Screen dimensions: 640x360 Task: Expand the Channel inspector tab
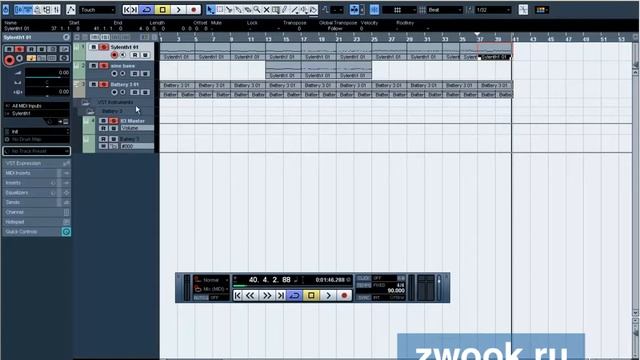[x=37, y=212]
